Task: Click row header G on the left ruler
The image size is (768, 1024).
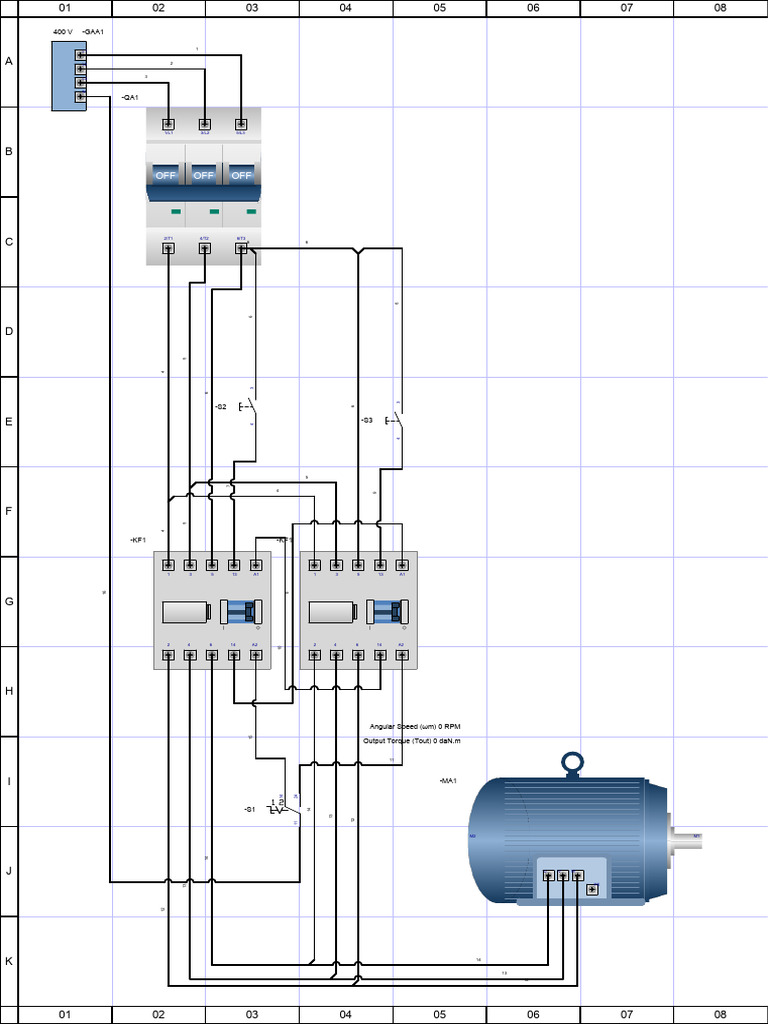Action: pos(9,601)
